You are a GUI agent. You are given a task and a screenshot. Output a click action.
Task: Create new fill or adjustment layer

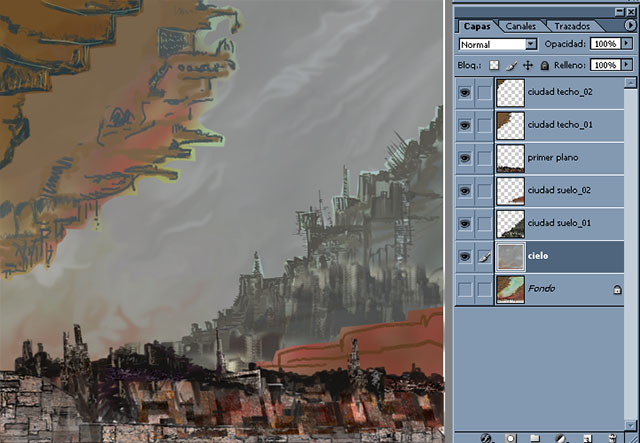click(561, 439)
